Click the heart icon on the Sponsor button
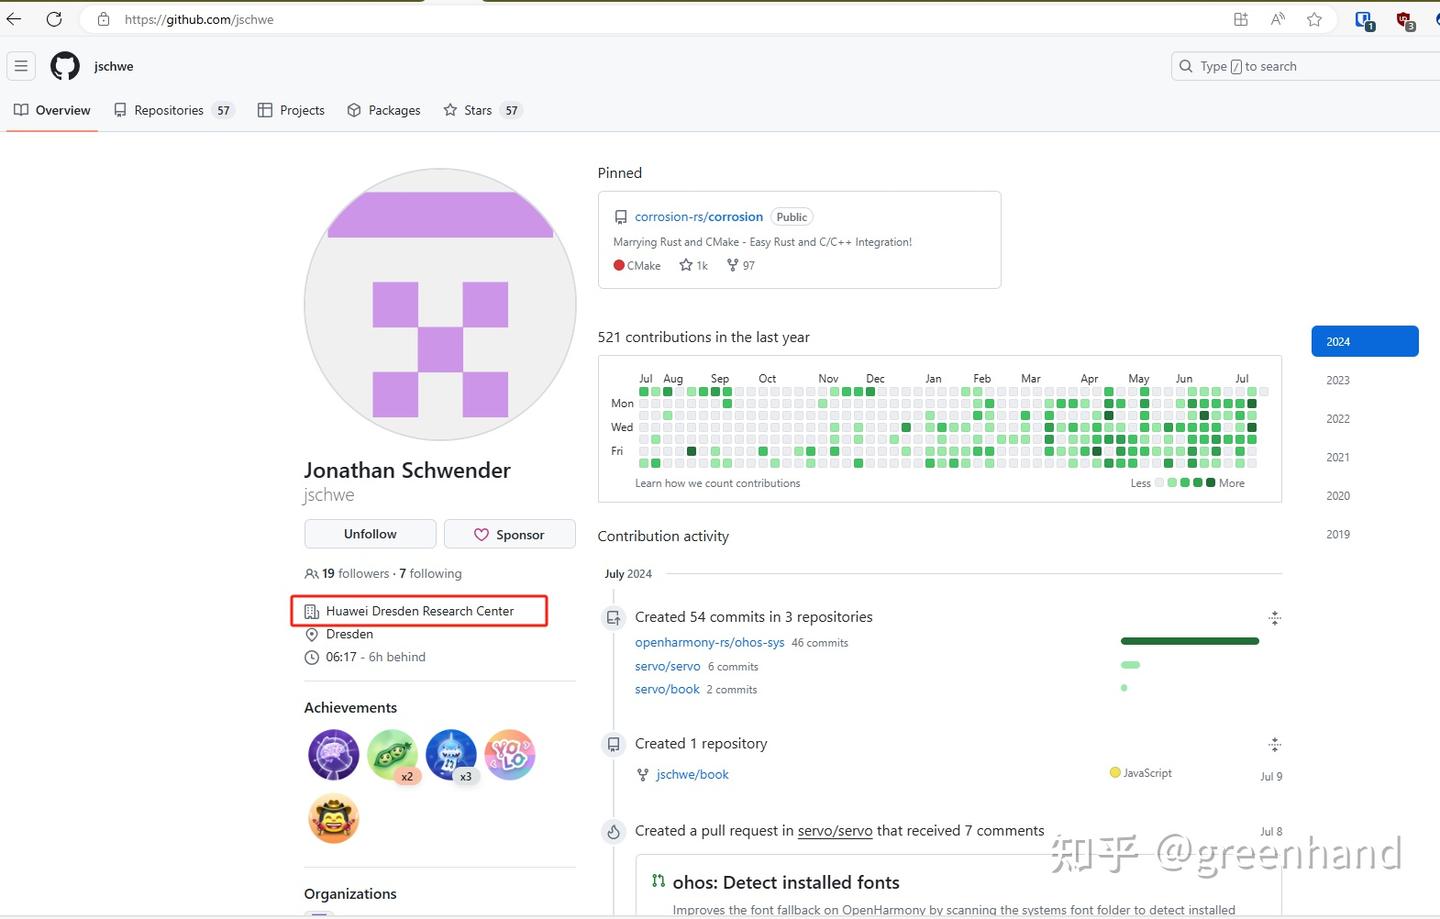The image size is (1440, 919). tap(482, 534)
